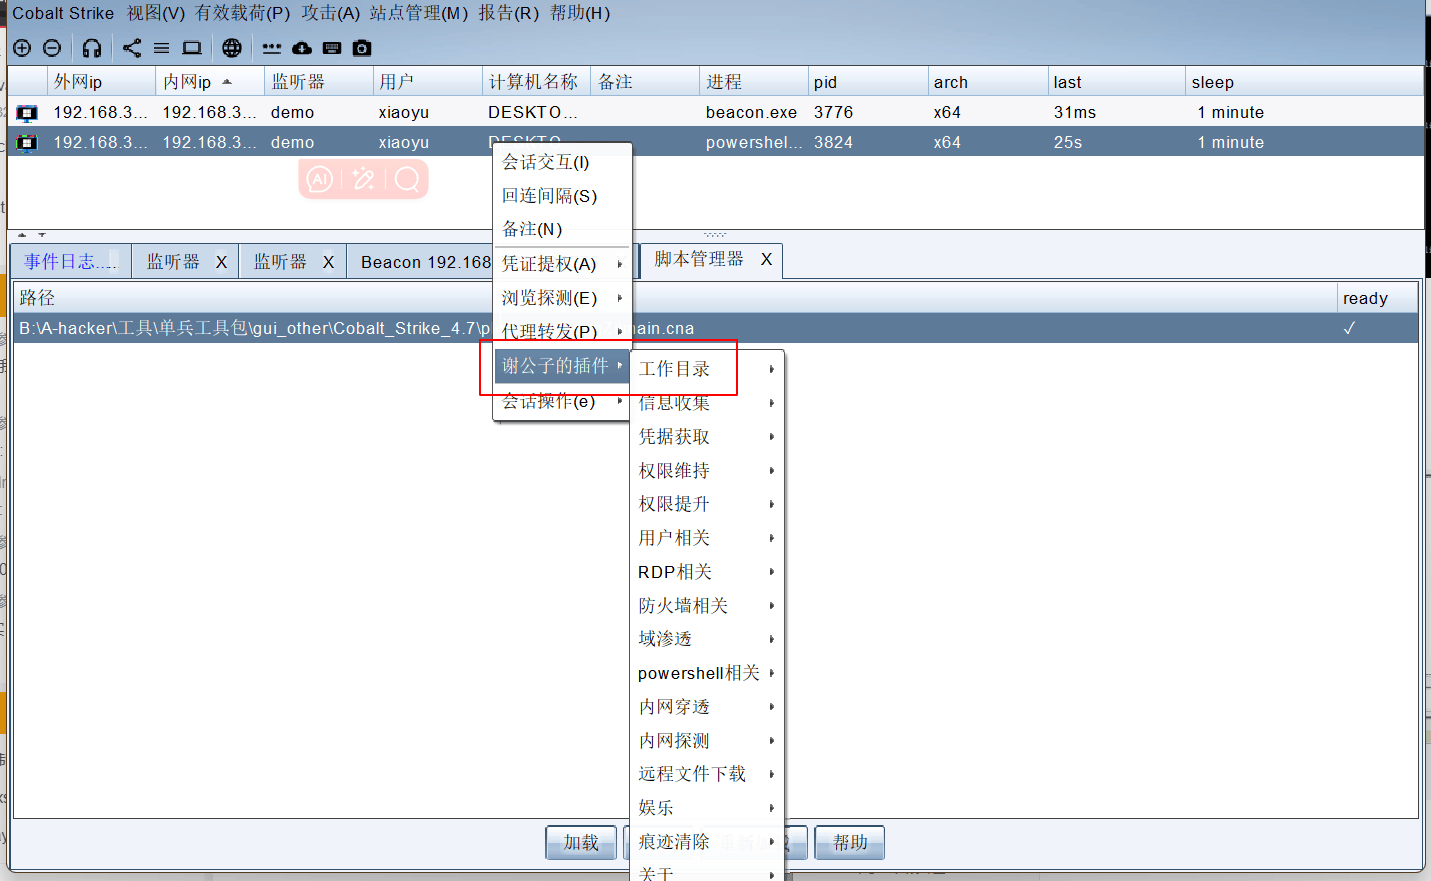Open the 防火墙相关 submenu entry
The height and width of the screenshot is (881, 1431).
pyautogui.click(x=707, y=606)
